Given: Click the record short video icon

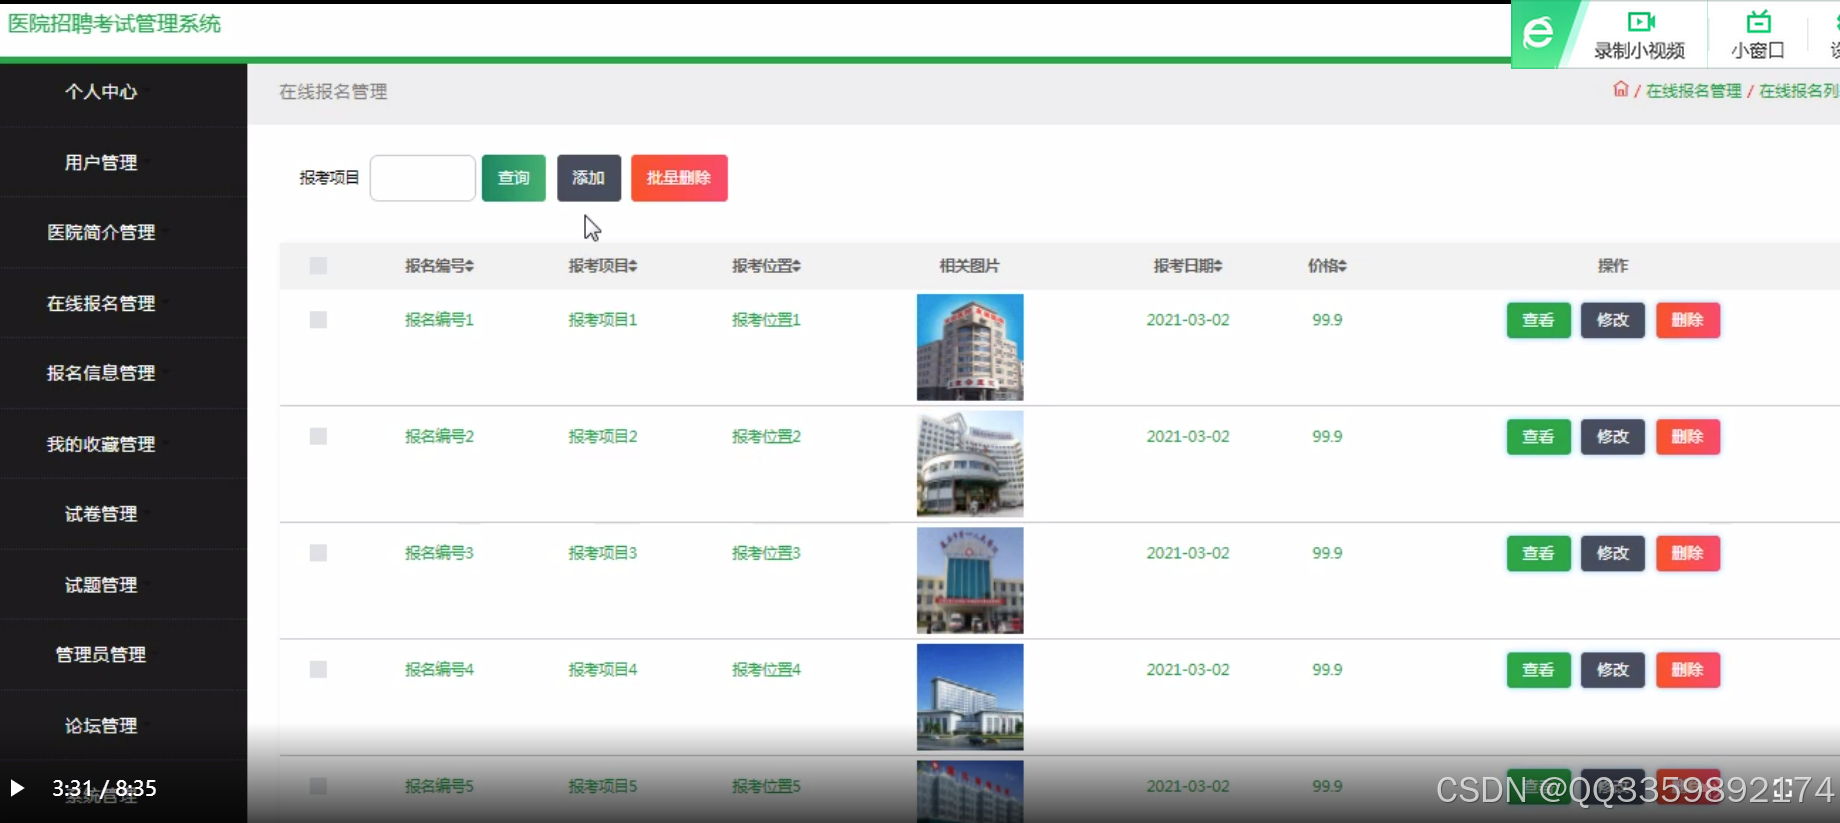Looking at the screenshot, I should click(1641, 22).
